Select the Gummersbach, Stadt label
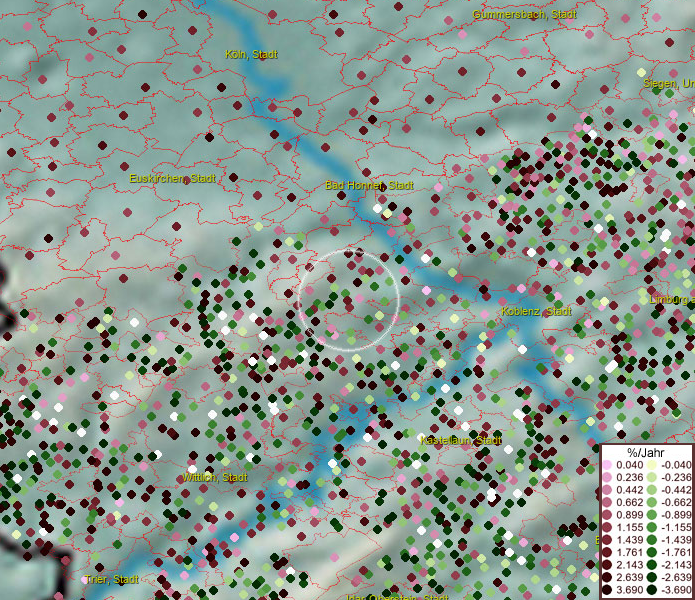This screenshot has width=695, height=600. [x=524, y=14]
